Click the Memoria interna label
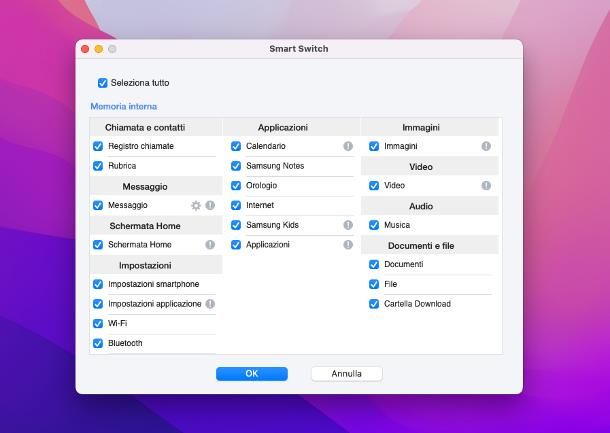 [124, 106]
